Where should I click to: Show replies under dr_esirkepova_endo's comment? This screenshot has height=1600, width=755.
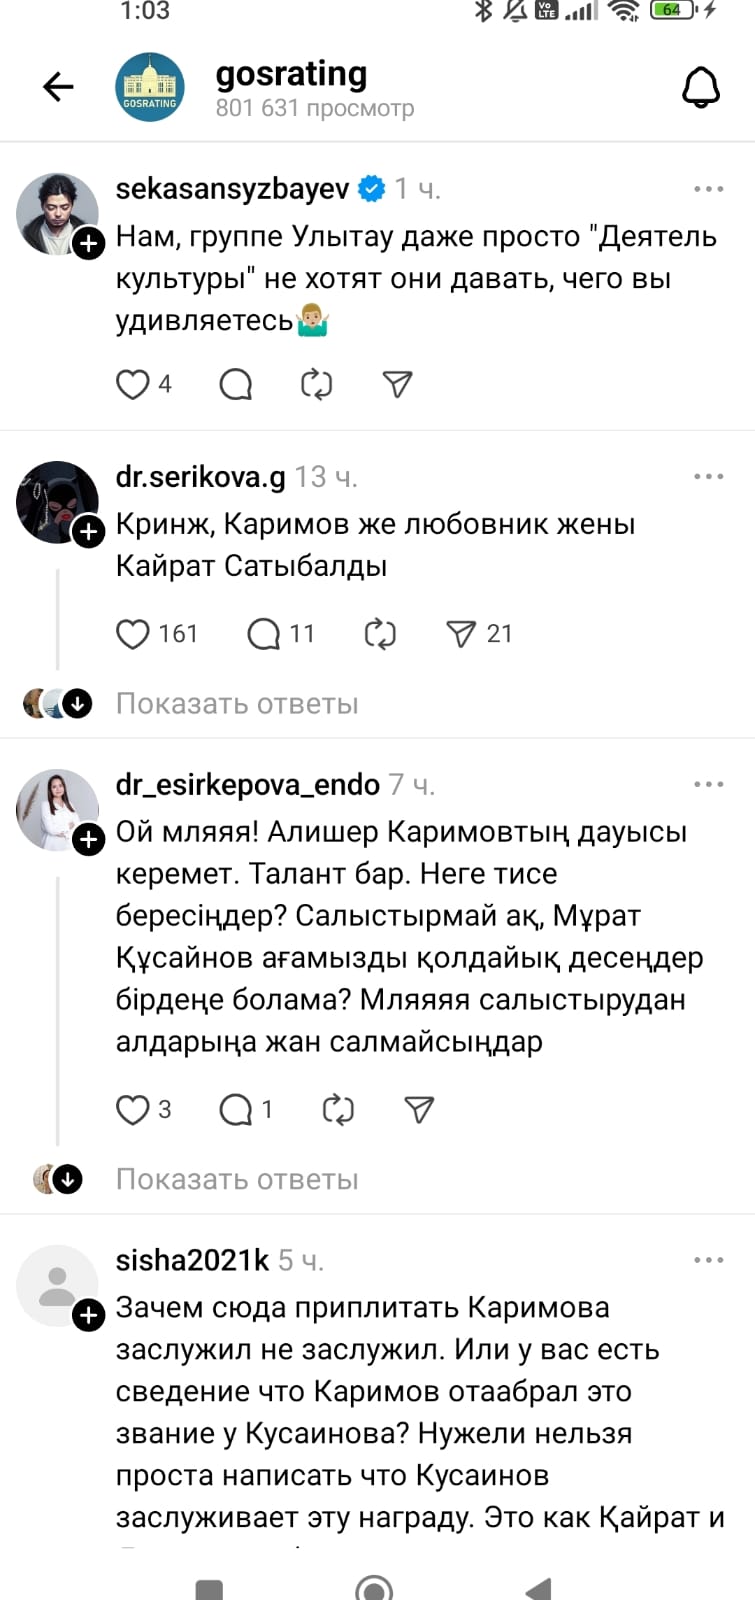point(237,1180)
